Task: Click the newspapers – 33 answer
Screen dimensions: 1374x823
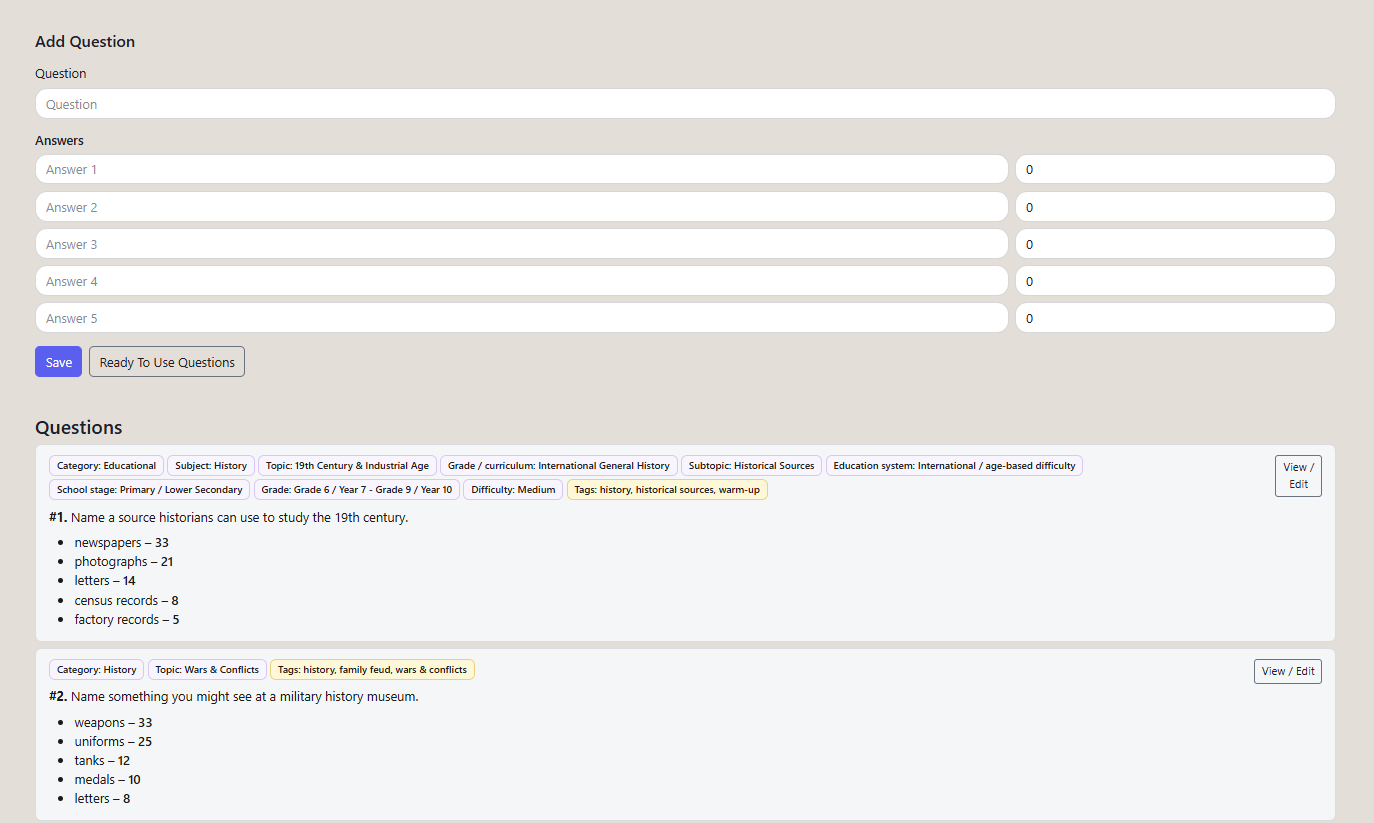Action: tap(121, 543)
